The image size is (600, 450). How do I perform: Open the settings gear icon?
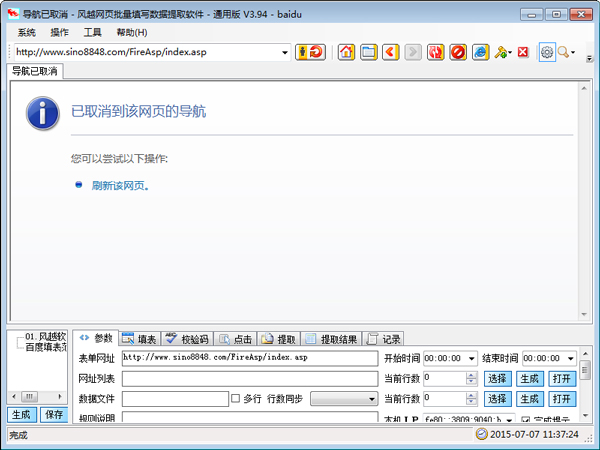[547, 52]
